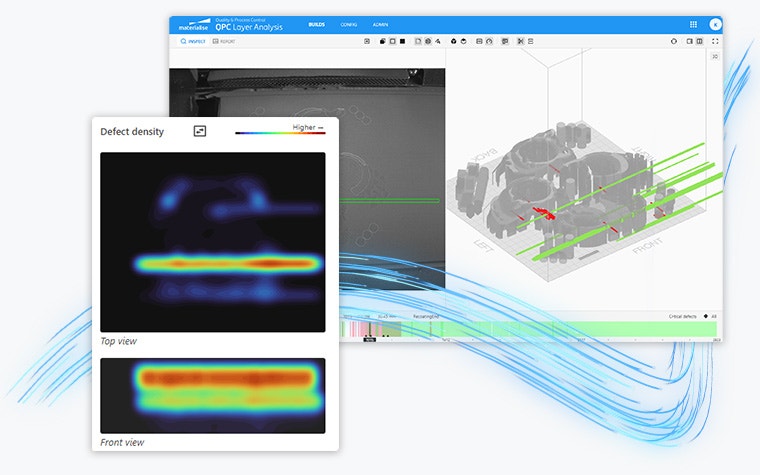The image size is (760, 475).
Task: Open the Top view defect heatmap
Action: tap(213, 242)
